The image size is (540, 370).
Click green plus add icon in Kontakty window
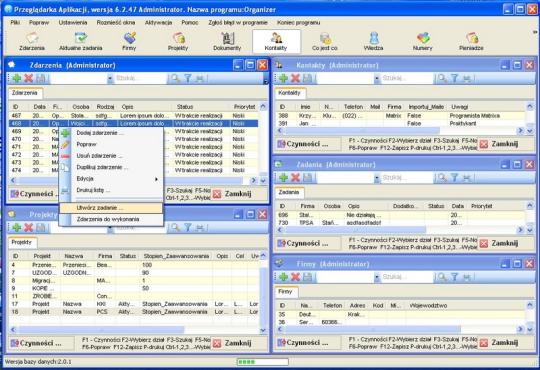283,79
